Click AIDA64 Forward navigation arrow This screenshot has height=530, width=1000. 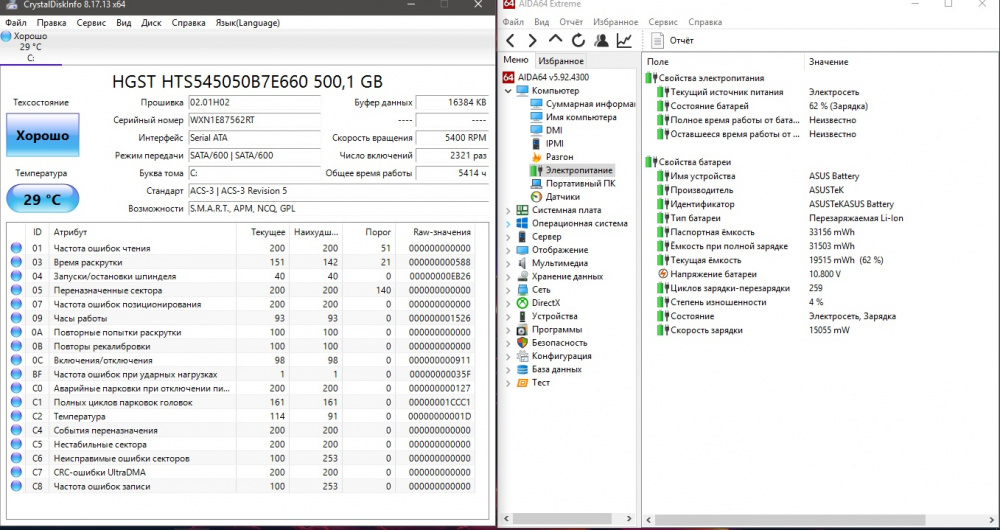click(x=532, y=41)
